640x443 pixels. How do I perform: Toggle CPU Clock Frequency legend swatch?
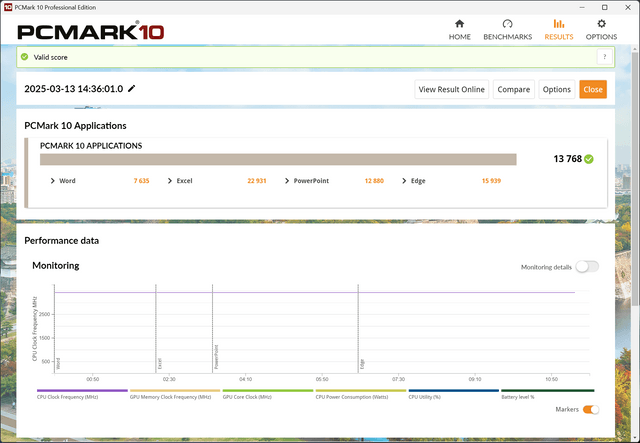82,391
